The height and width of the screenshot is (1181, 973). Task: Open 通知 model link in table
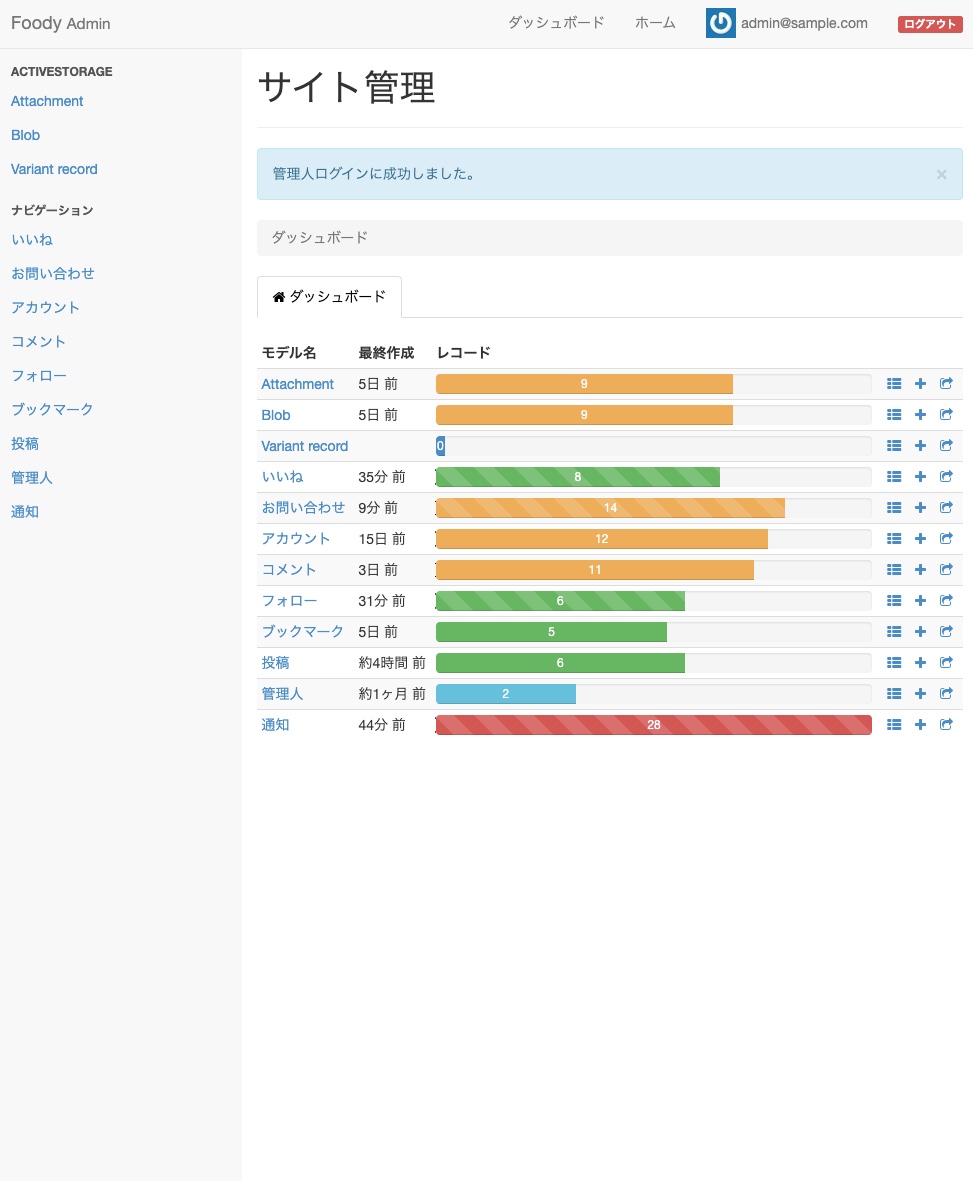click(x=275, y=725)
